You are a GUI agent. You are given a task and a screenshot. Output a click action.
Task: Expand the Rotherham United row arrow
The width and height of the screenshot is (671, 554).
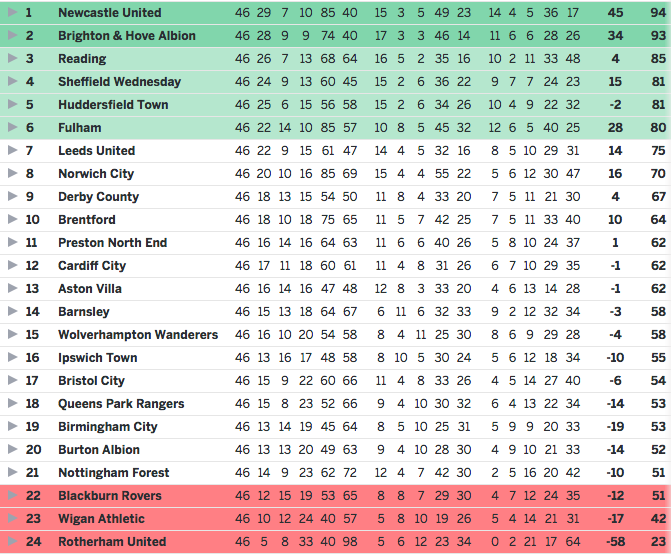(x=12, y=541)
